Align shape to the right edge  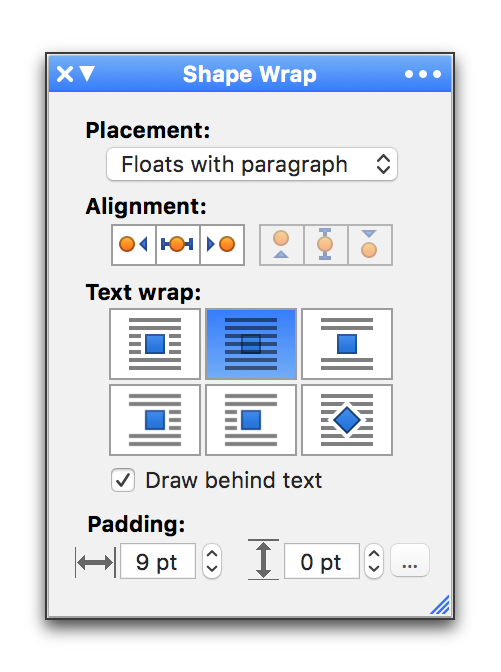[x=222, y=245]
